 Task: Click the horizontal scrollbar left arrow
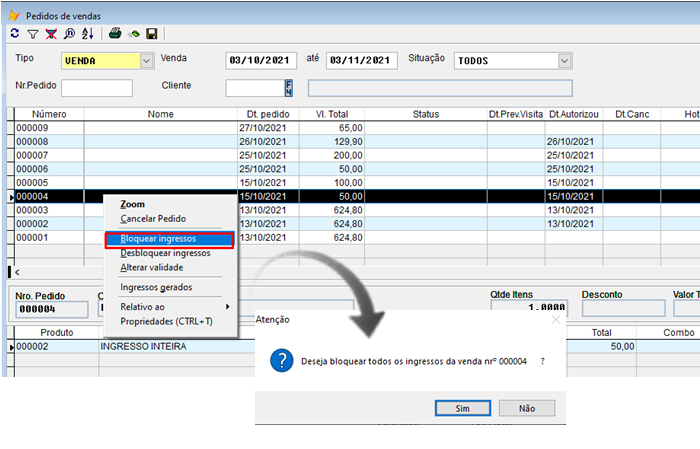point(17,272)
